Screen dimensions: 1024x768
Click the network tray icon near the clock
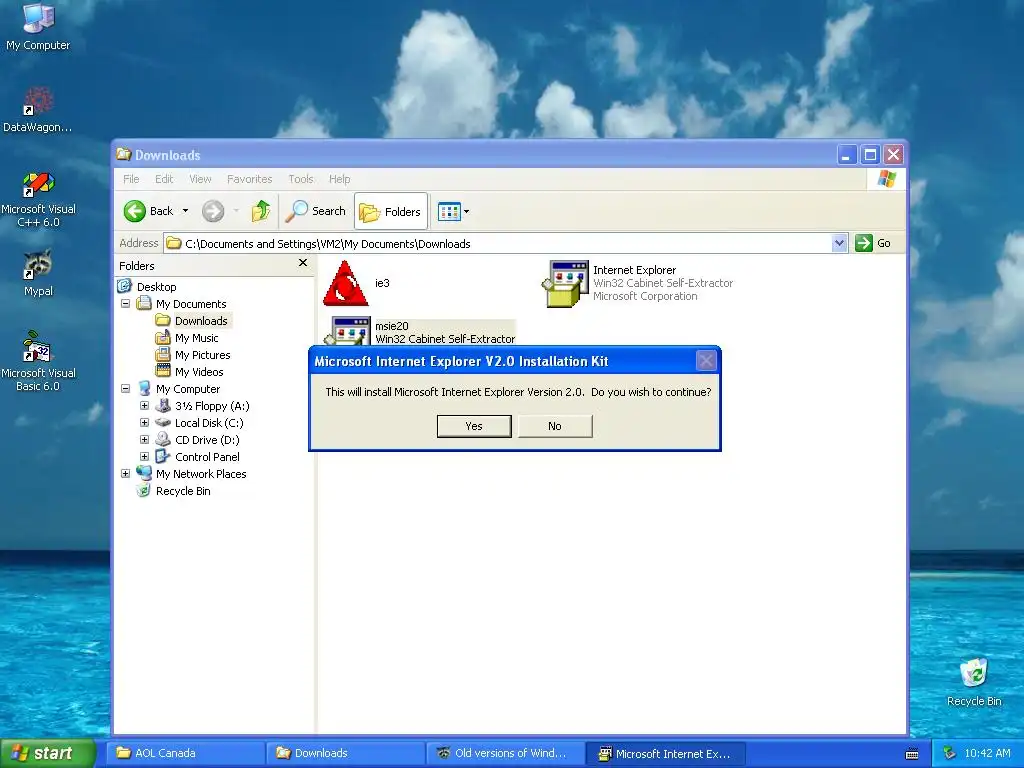pyautogui.click(x=950, y=753)
